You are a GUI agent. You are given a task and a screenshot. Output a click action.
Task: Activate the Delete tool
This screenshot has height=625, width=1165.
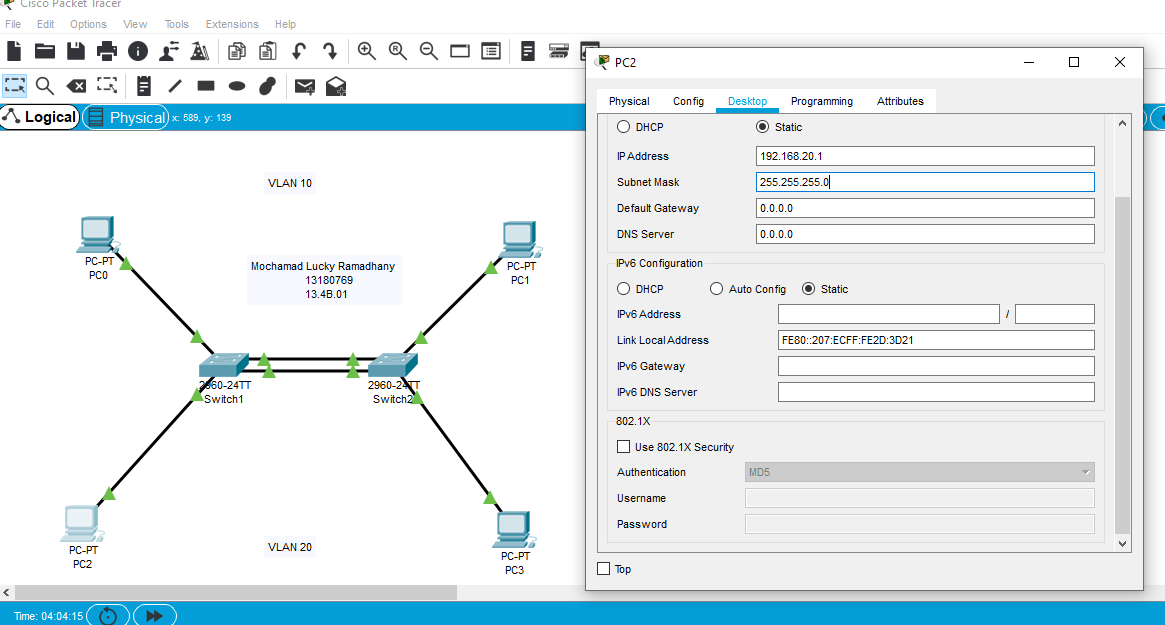click(76, 86)
